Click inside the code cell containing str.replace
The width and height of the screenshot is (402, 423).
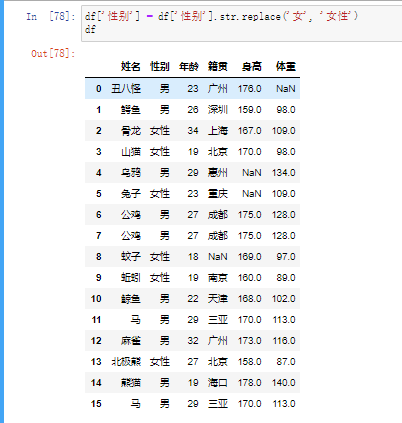[241, 23]
